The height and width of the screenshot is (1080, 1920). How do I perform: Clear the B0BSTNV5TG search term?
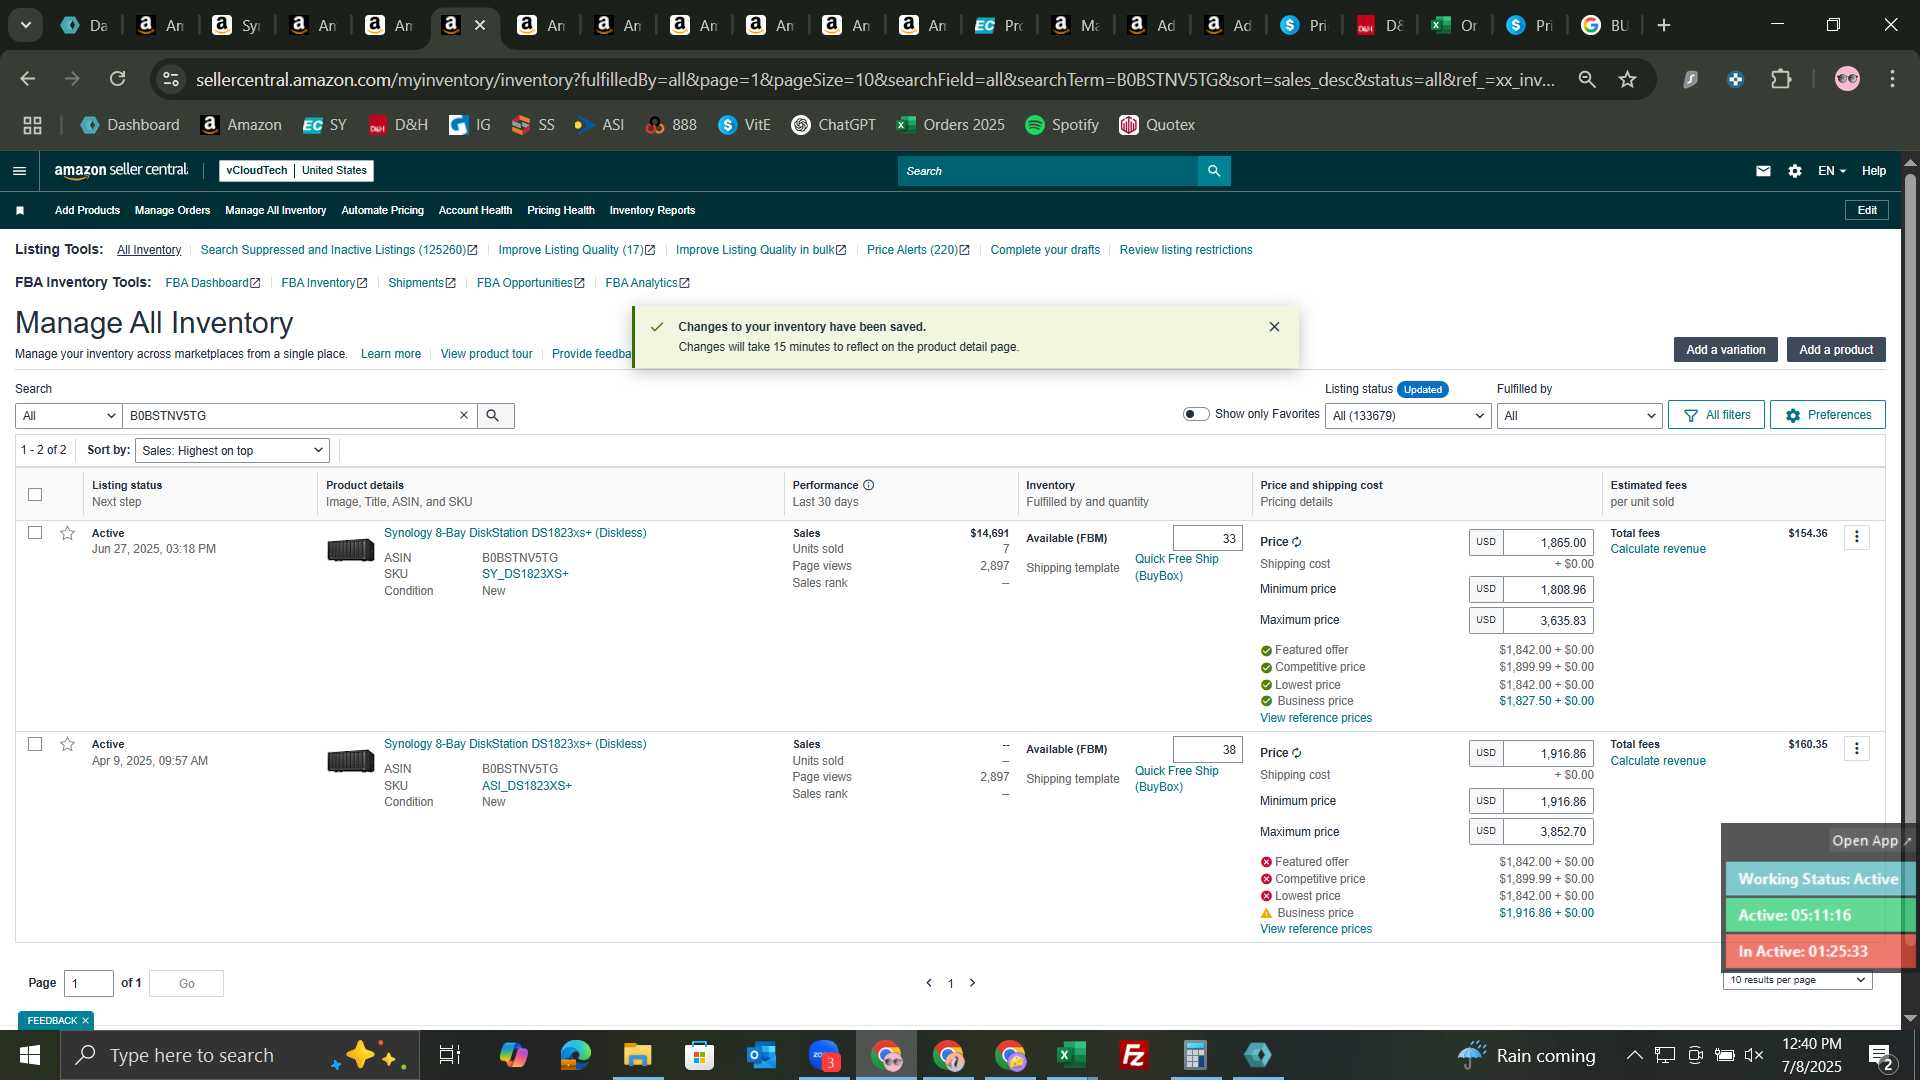point(464,415)
